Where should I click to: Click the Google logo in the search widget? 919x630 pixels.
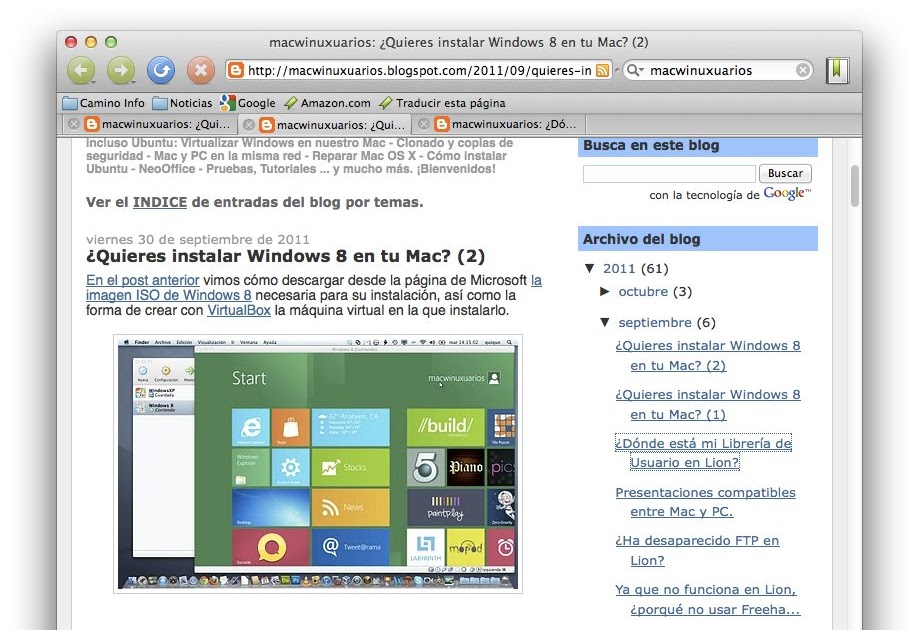pos(787,193)
